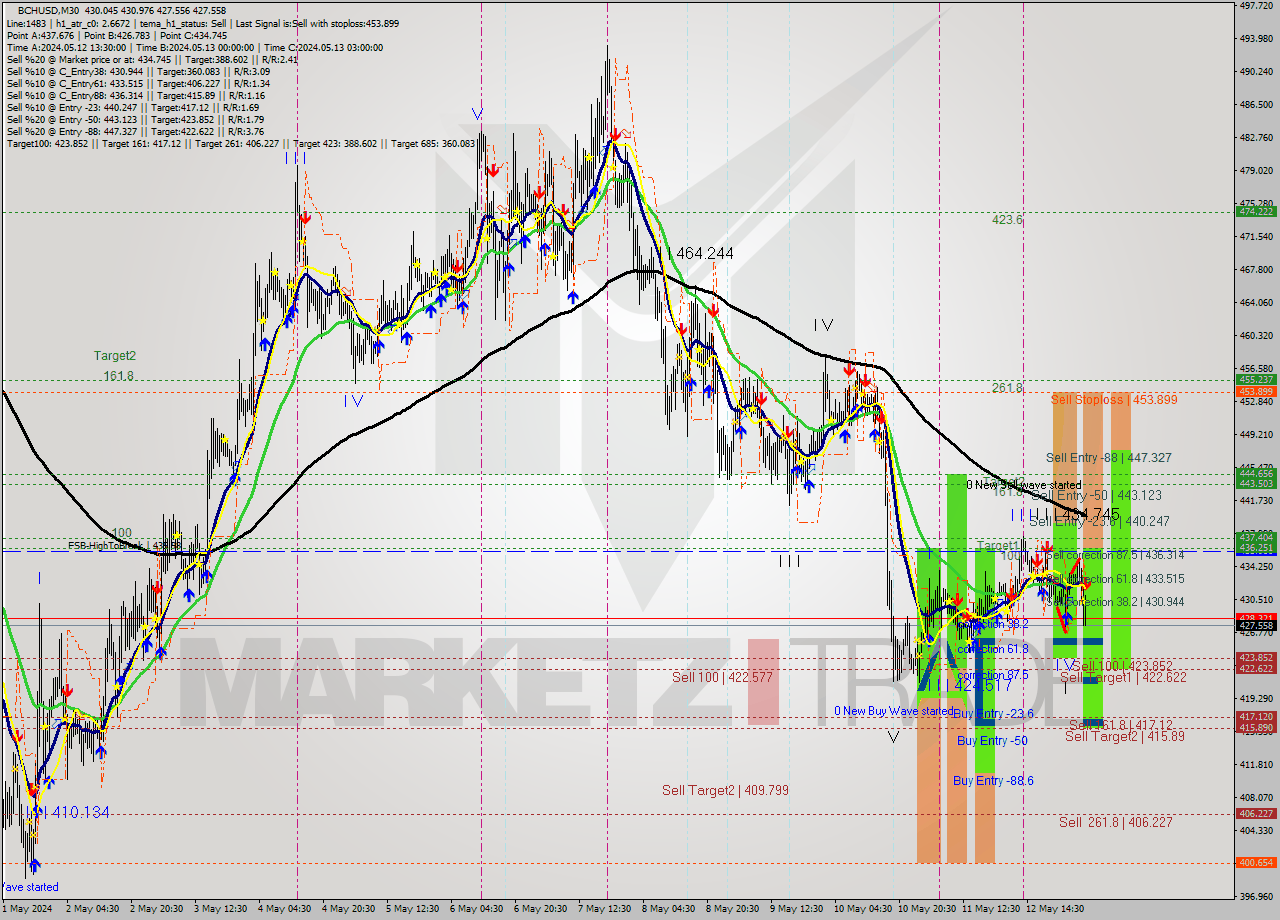Click the red 428.321 price tag
Image resolution: width=1280 pixels, height=920 pixels.
pos(1256,617)
